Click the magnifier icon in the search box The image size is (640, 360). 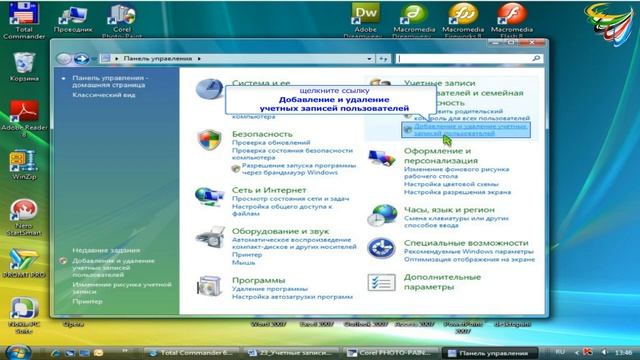click(x=536, y=59)
